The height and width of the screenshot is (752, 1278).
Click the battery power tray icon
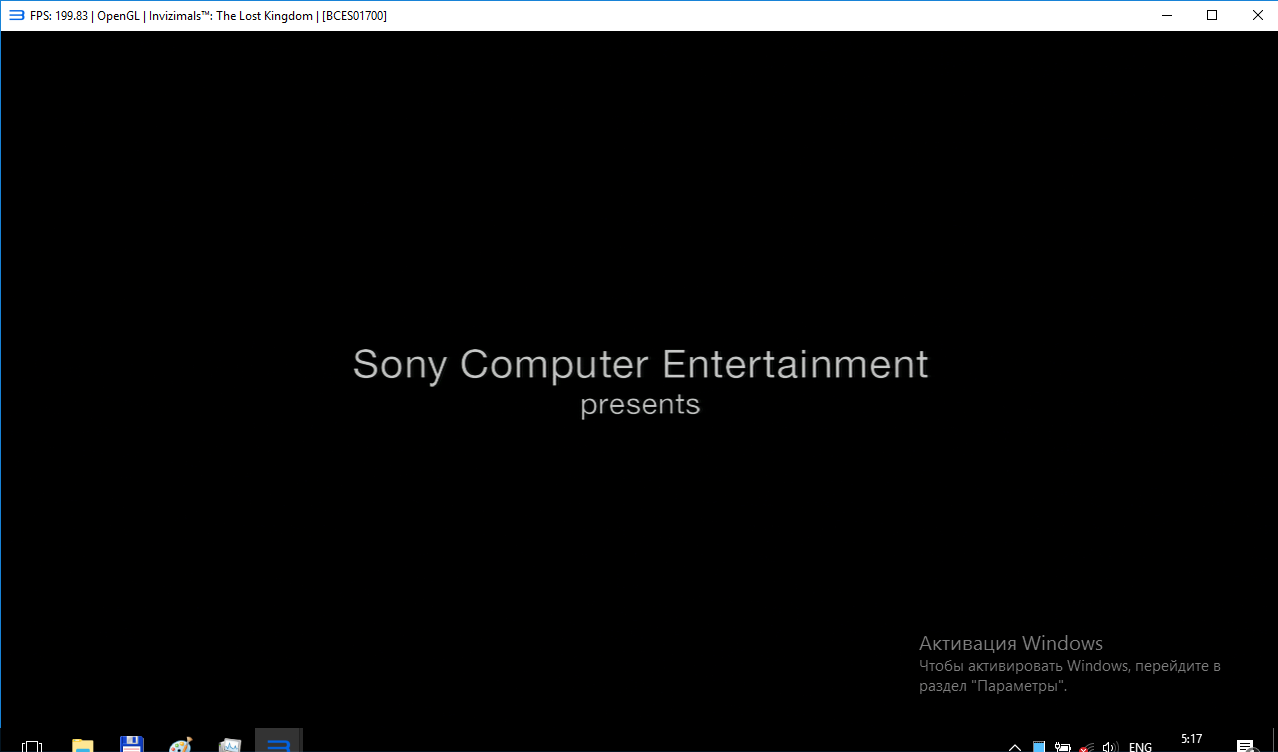(x=1062, y=746)
